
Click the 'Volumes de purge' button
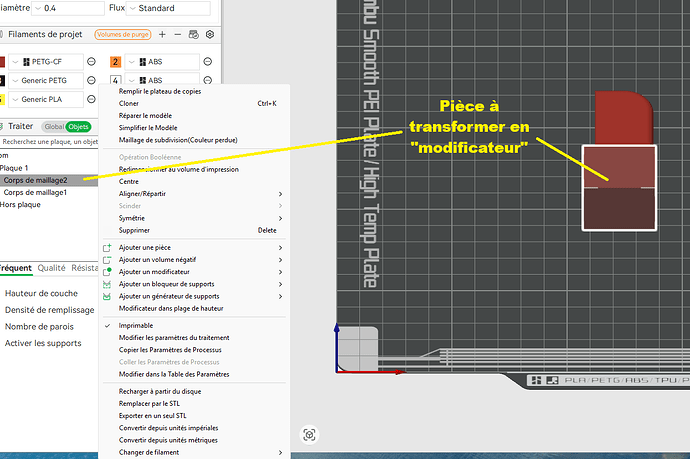tap(123, 34)
